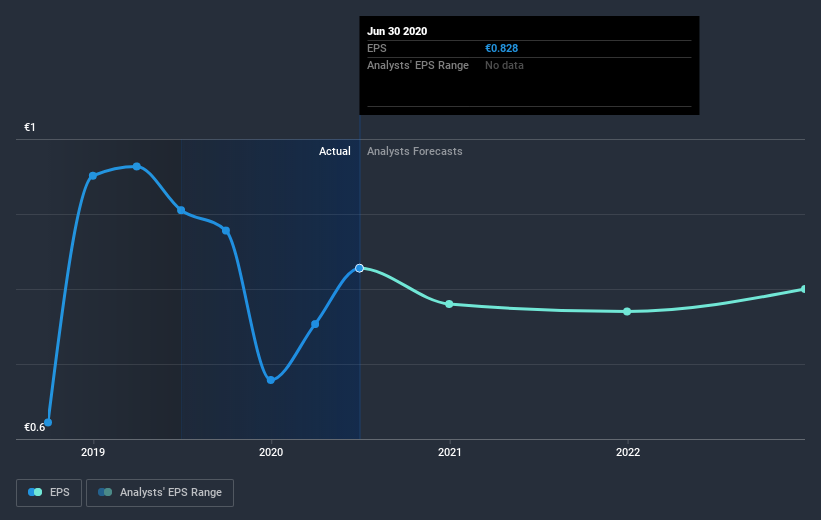Toggle the Analysts' EPS Range legend series
Viewport: 821px width, 520px height.
pos(160,492)
